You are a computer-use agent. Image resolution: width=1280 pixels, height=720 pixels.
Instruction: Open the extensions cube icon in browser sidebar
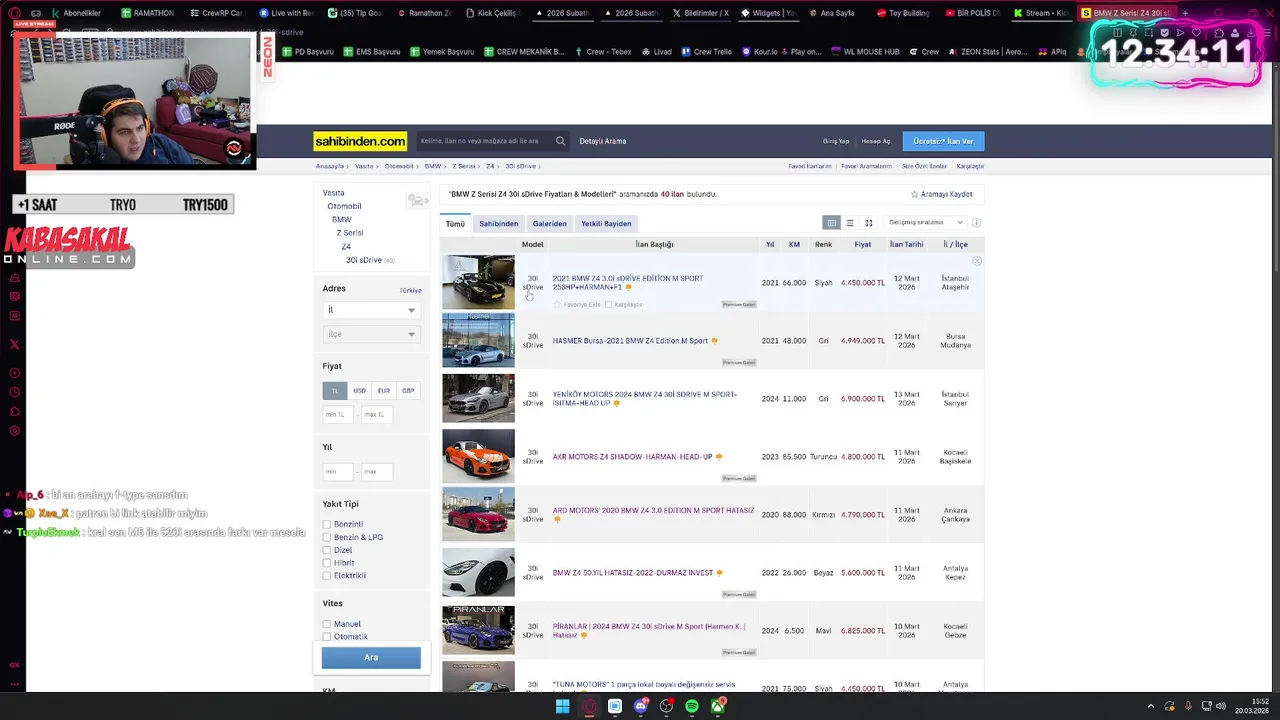(x=14, y=411)
